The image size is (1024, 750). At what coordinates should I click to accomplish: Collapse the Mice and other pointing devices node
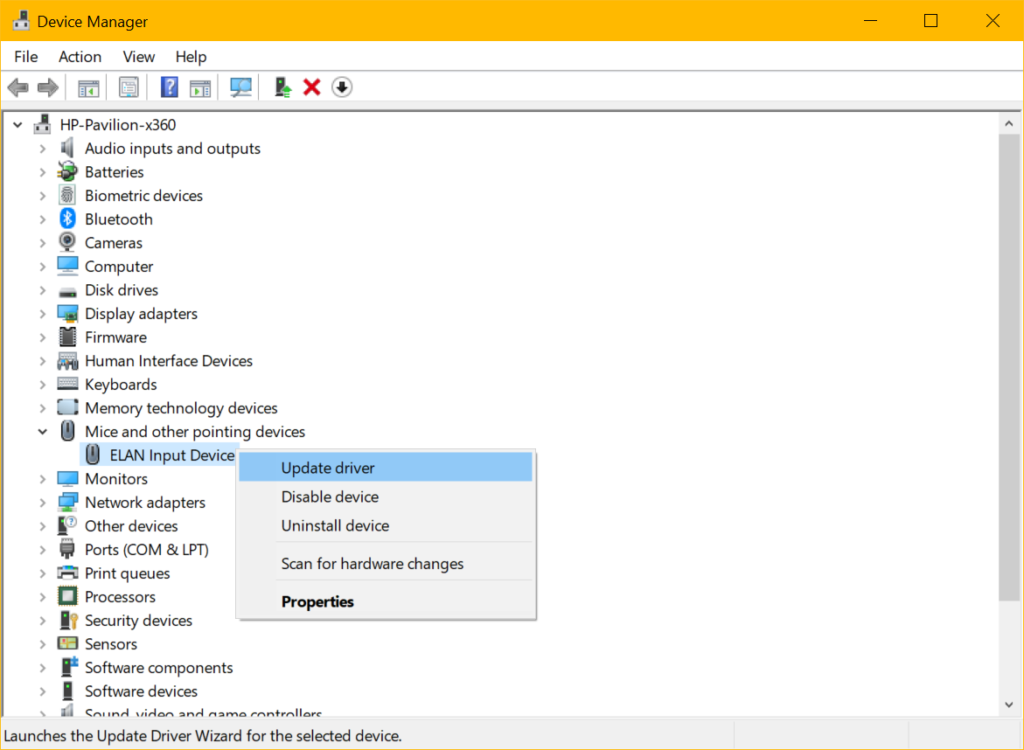click(42, 432)
